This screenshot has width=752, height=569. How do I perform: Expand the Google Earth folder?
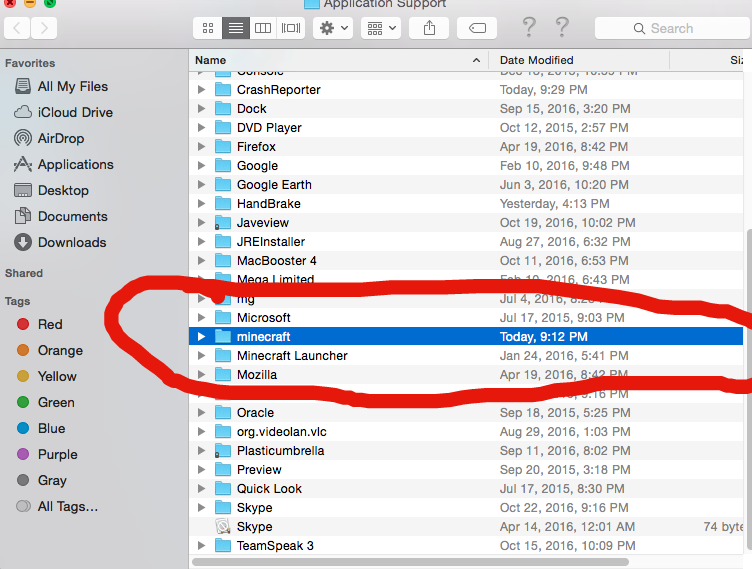point(201,185)
